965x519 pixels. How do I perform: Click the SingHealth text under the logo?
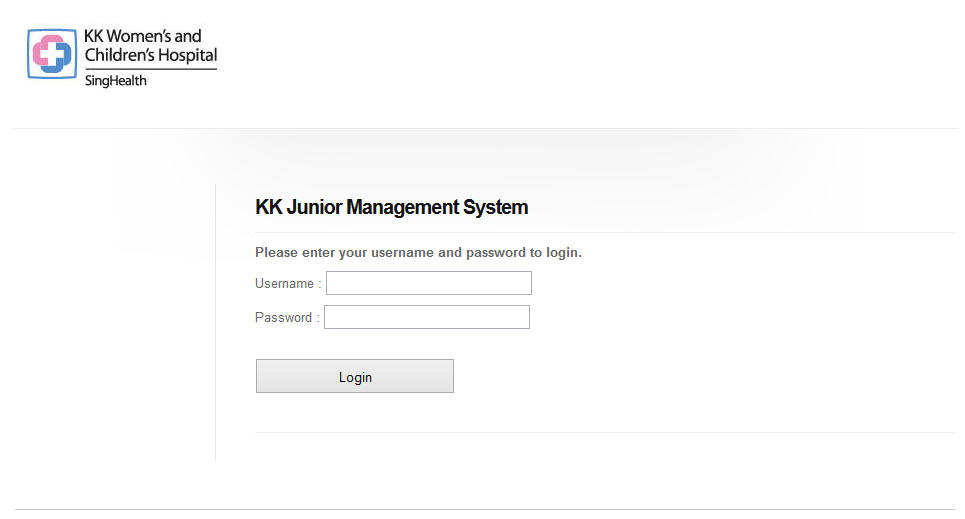(116, 81)
